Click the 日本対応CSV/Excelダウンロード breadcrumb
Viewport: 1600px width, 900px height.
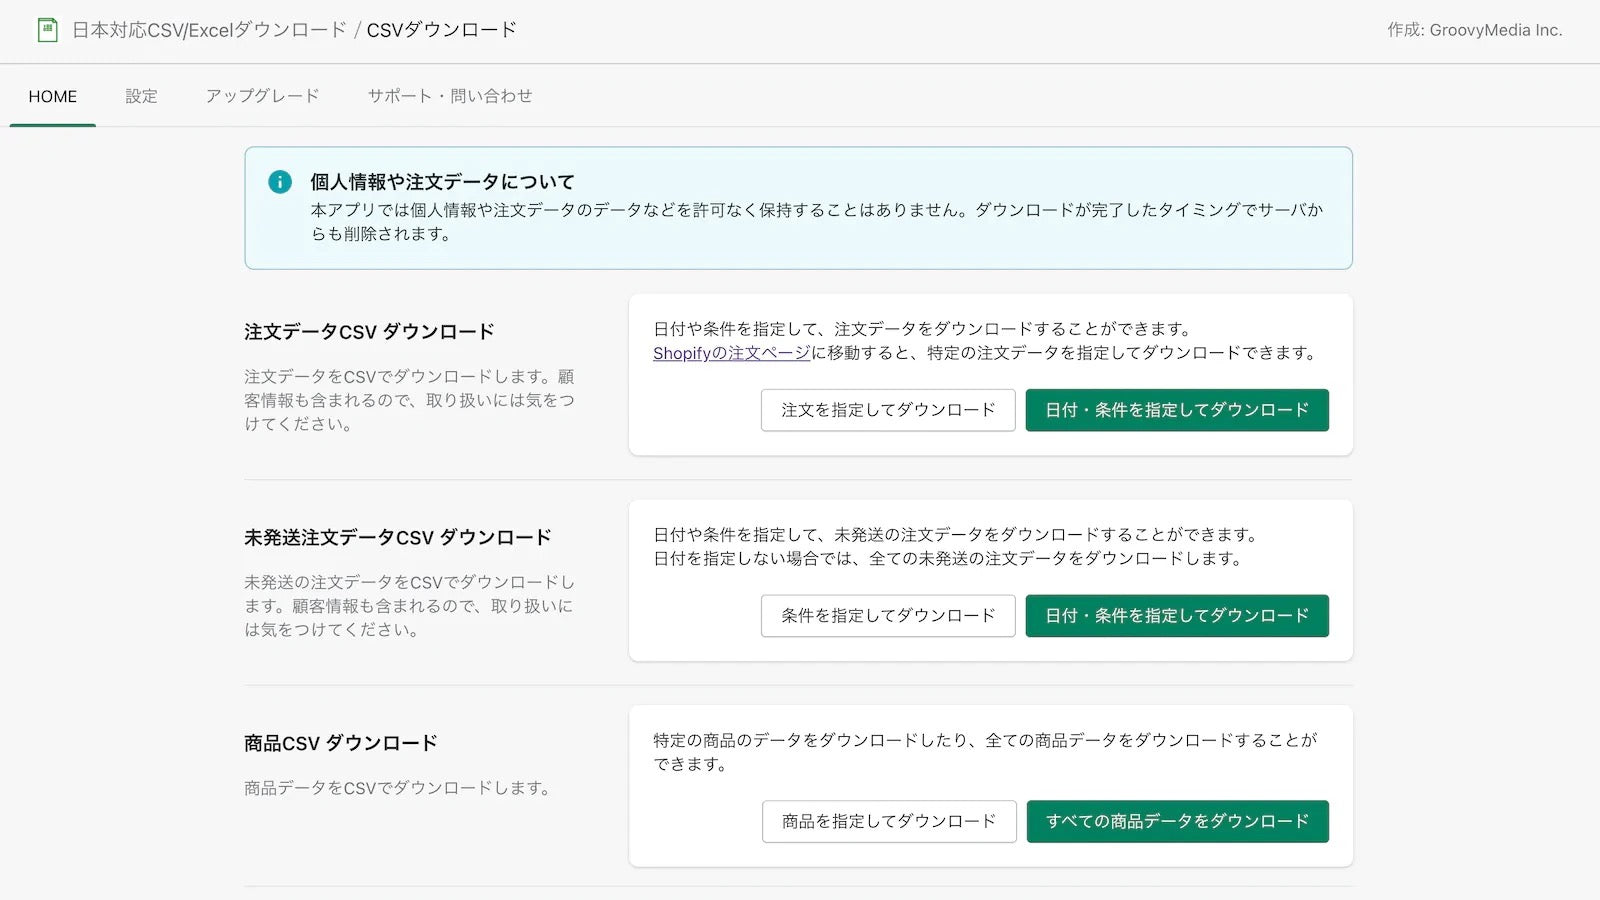[209, 30]
